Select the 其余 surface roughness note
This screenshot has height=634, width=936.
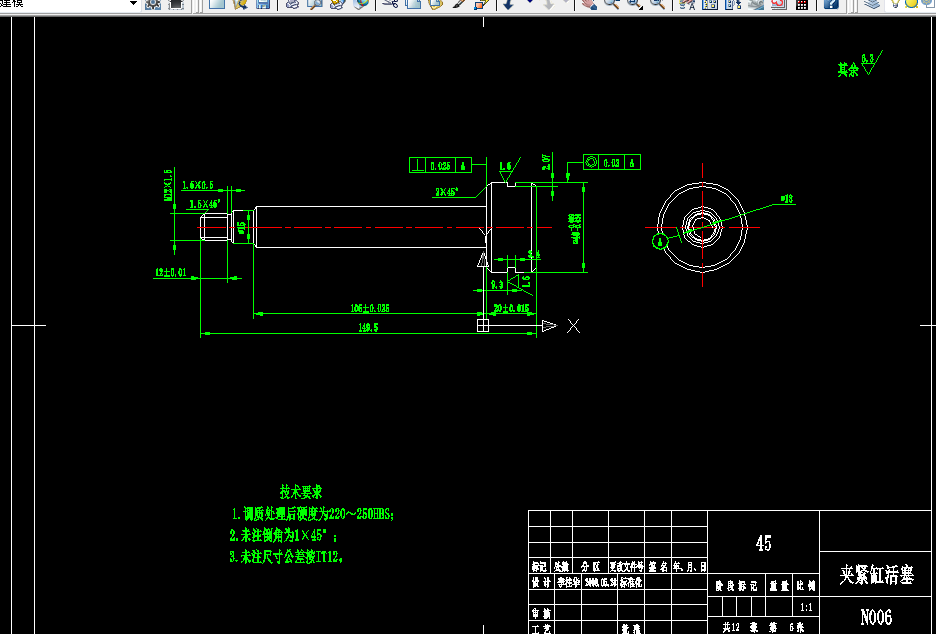click(x=860, y=64)
